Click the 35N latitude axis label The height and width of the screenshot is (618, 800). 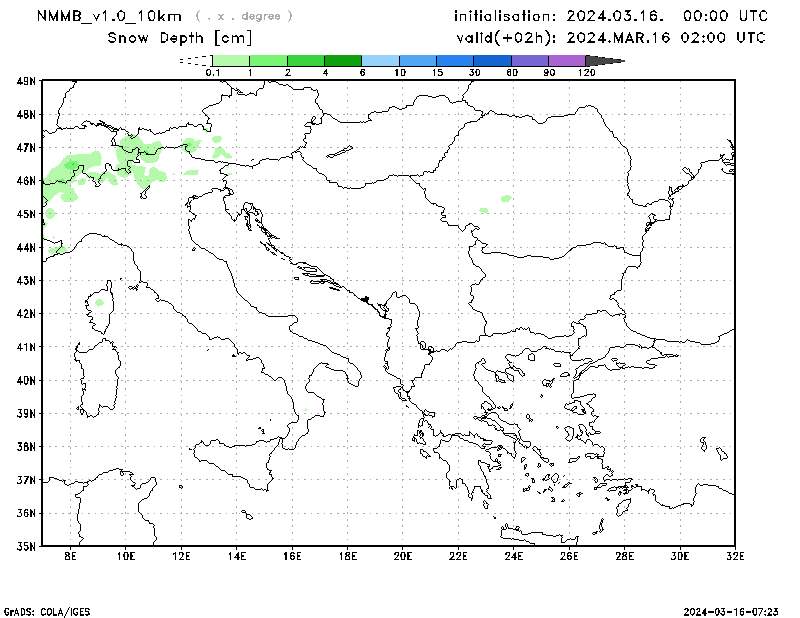pyautogui.click(x=26, y=546)
